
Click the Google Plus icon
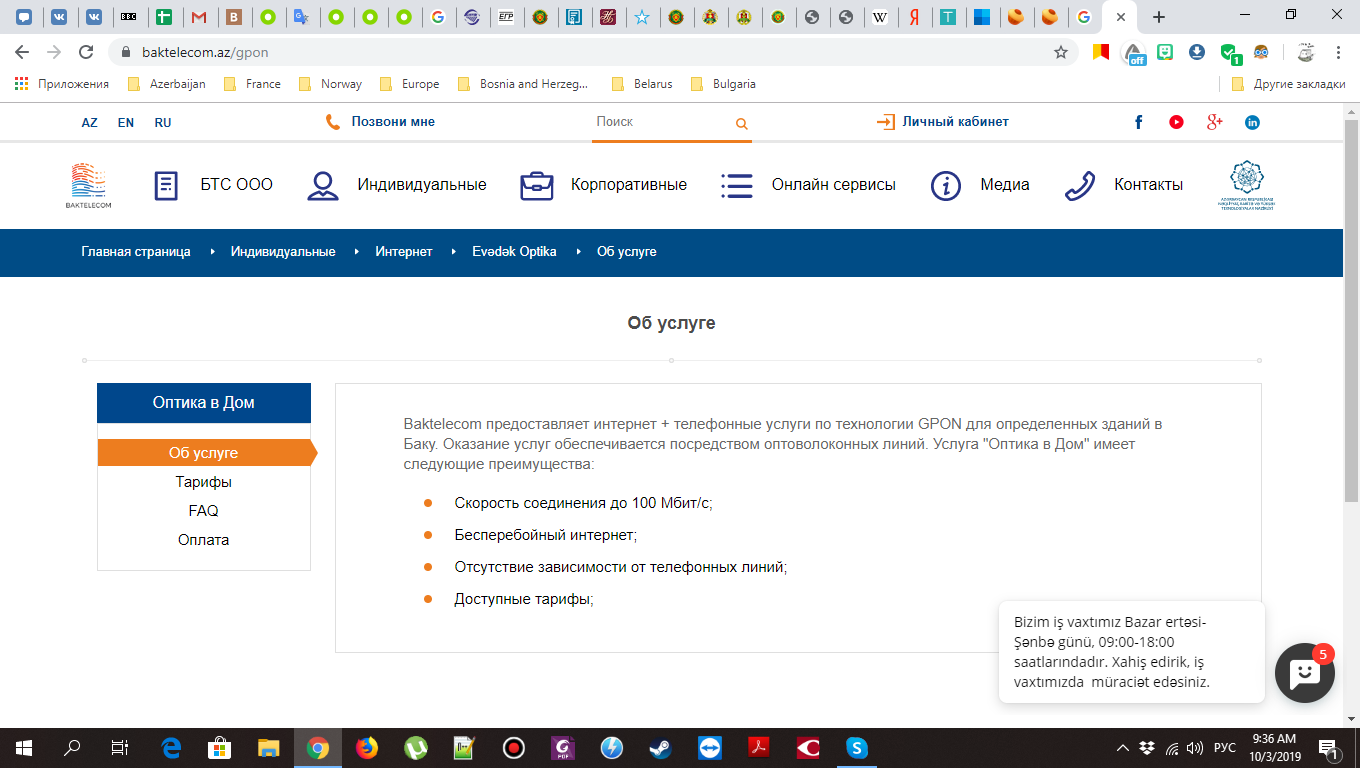click(x=1215, y=122)
